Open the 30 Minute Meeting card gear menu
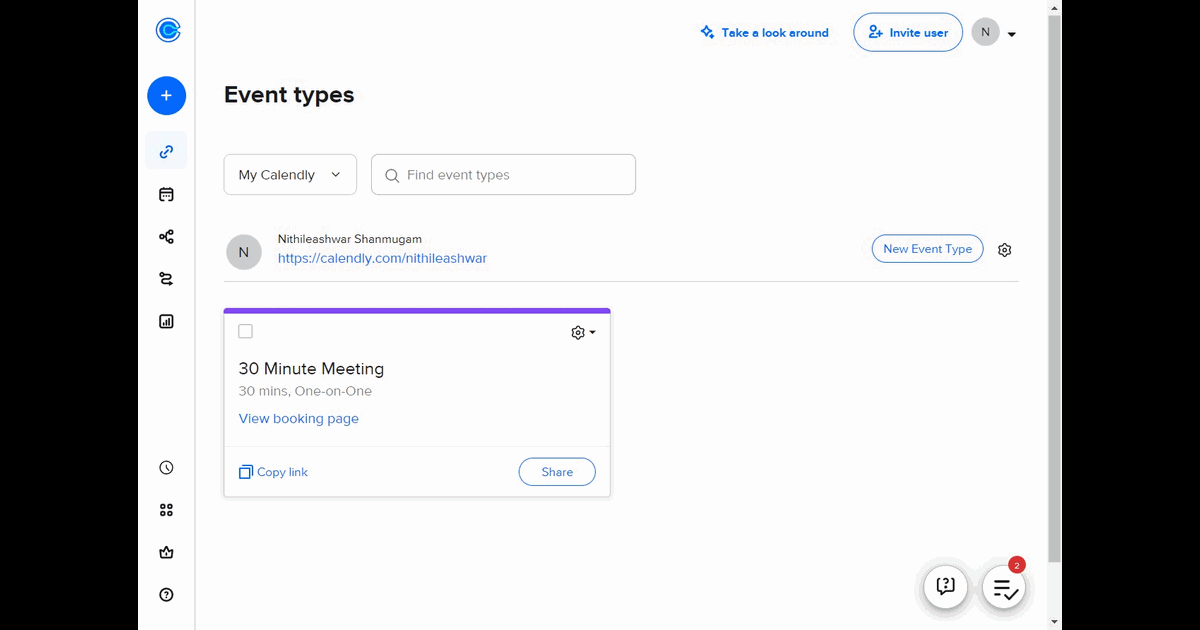Screen dimensions: 1200x630 [x=583, y=333]
